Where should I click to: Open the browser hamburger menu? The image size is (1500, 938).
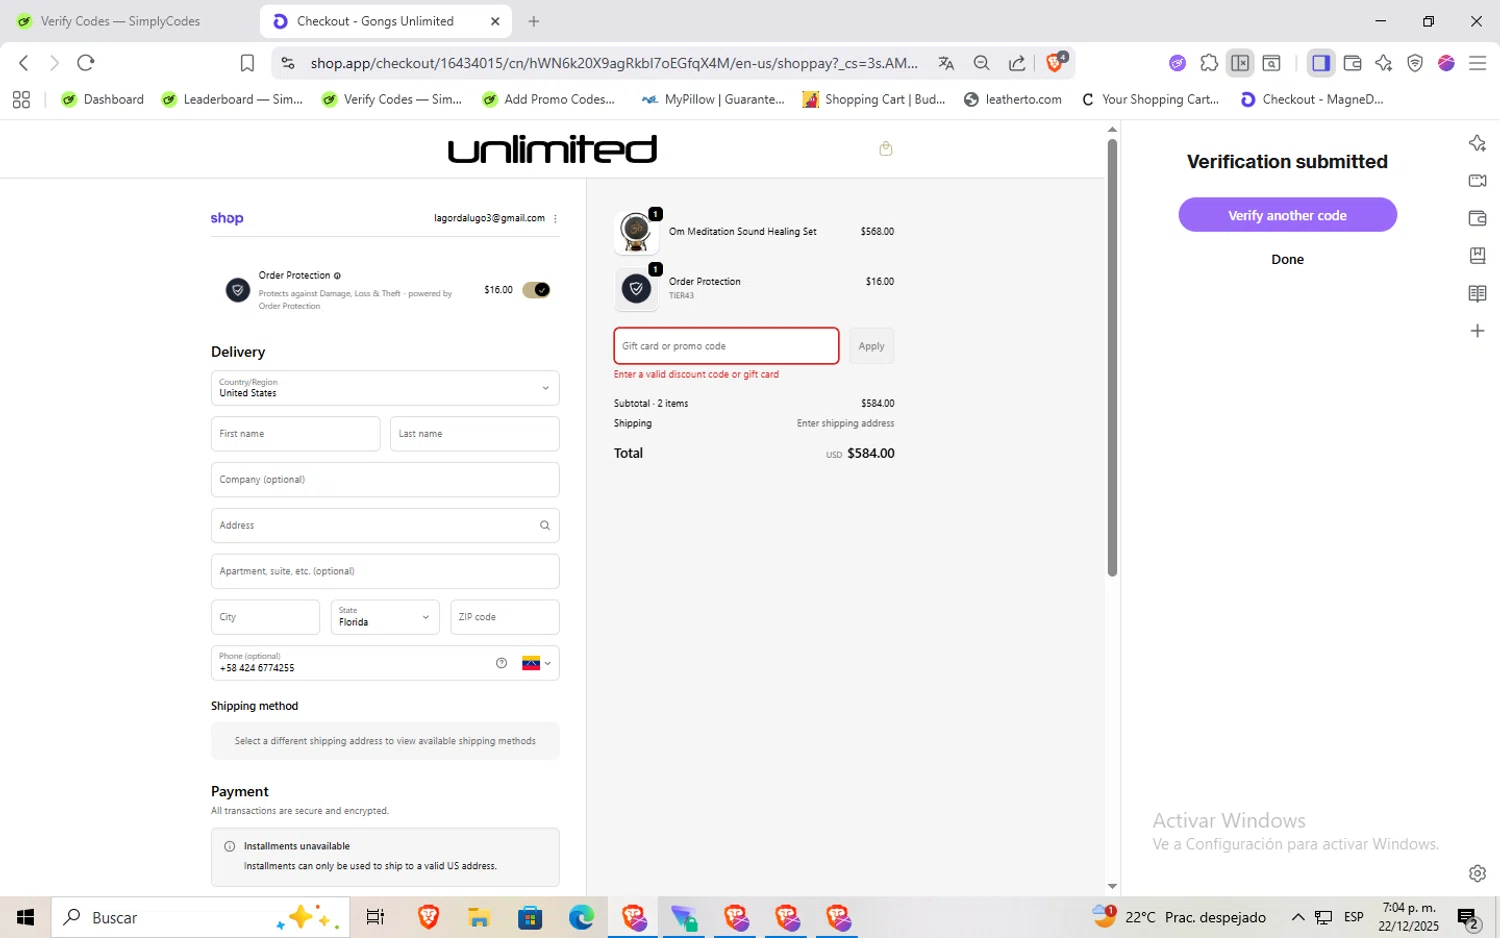point(1477,63)
